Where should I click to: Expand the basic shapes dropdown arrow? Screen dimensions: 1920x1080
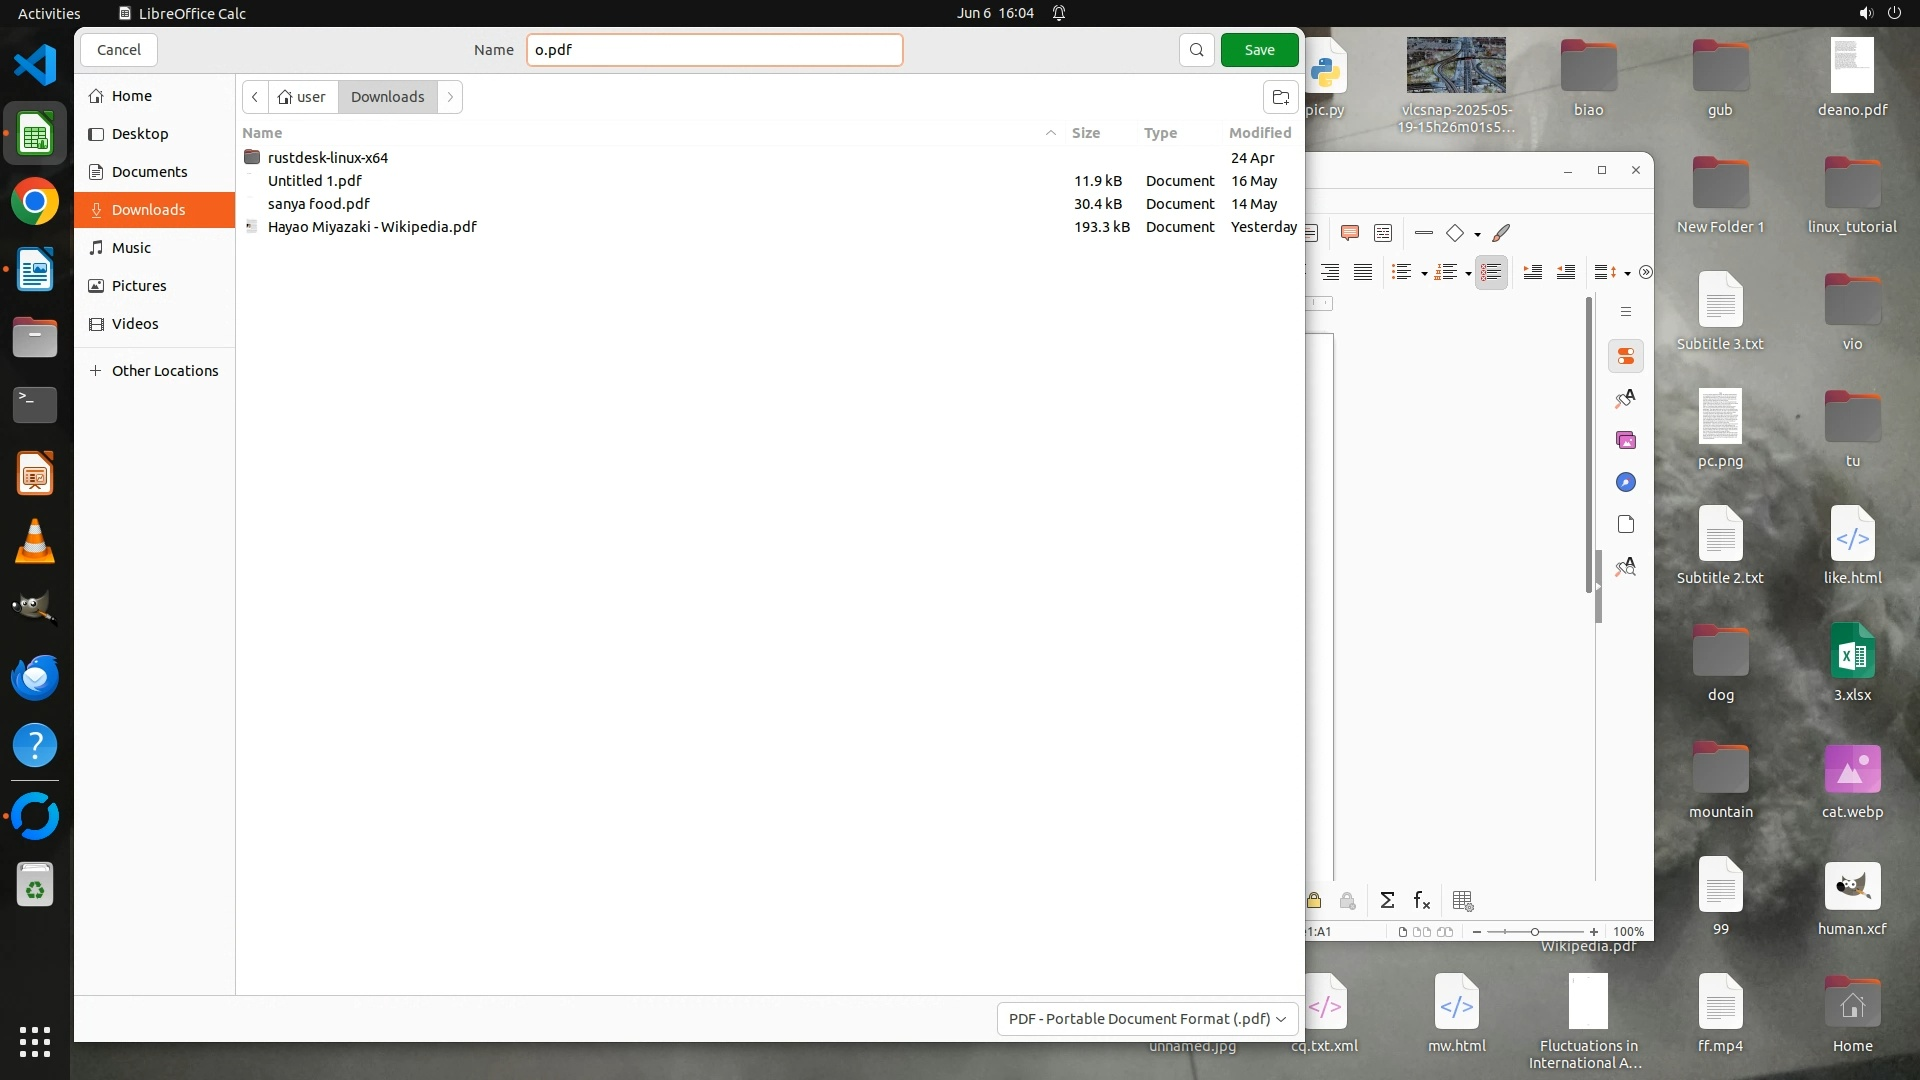tap(1477, 235)
